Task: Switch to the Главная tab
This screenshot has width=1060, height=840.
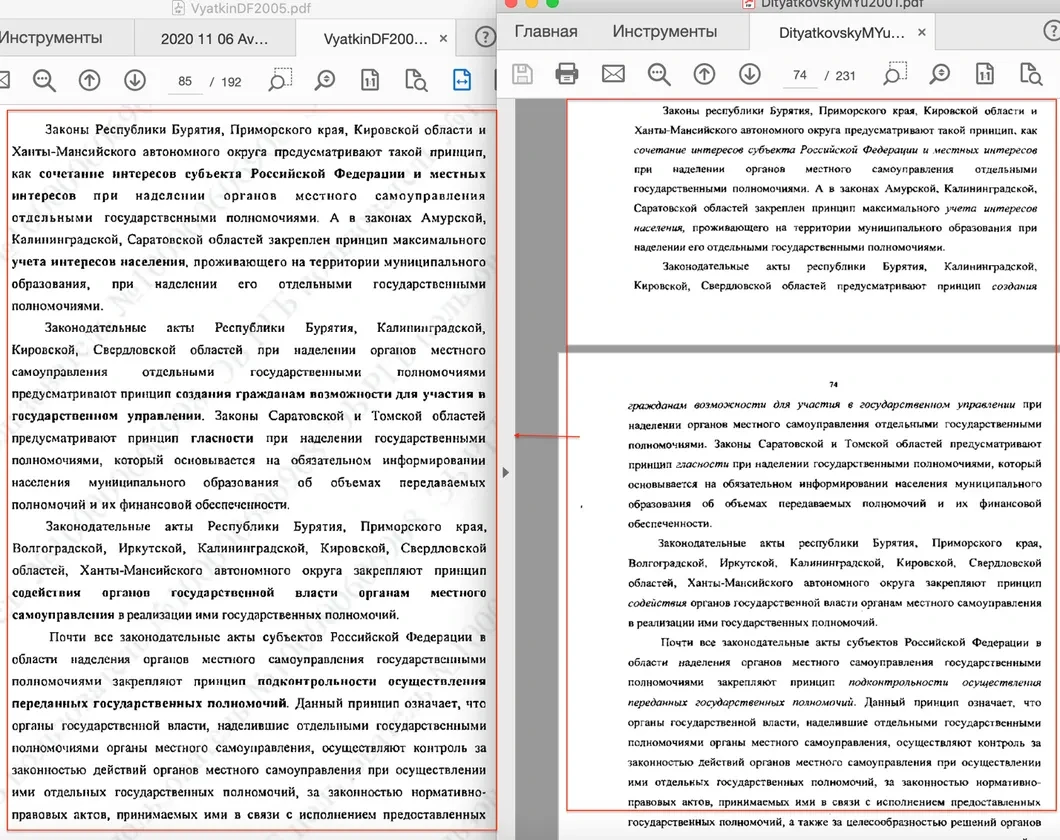Action: [x=546, y=32]
